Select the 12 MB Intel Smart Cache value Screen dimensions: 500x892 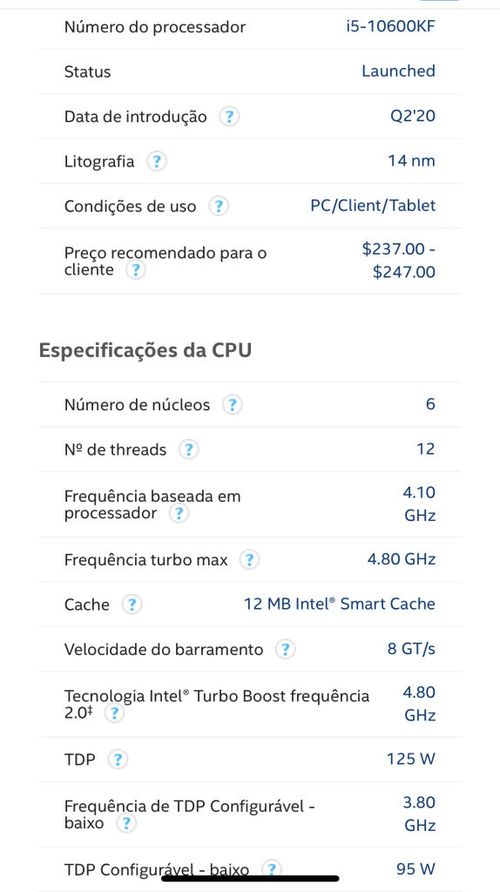tap(340, 604)
